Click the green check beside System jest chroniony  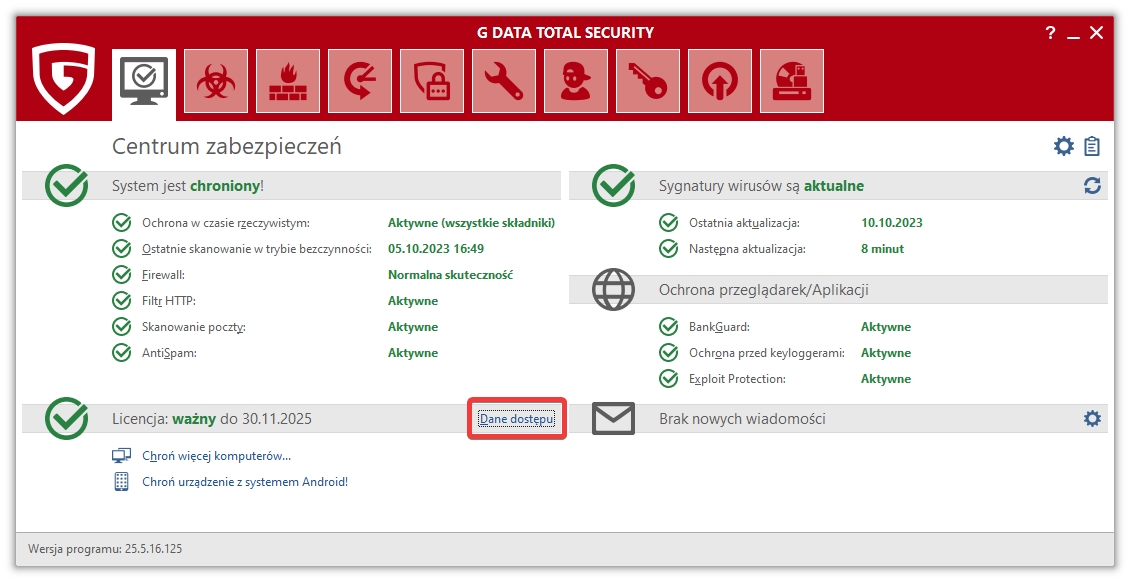pos(66,186)
